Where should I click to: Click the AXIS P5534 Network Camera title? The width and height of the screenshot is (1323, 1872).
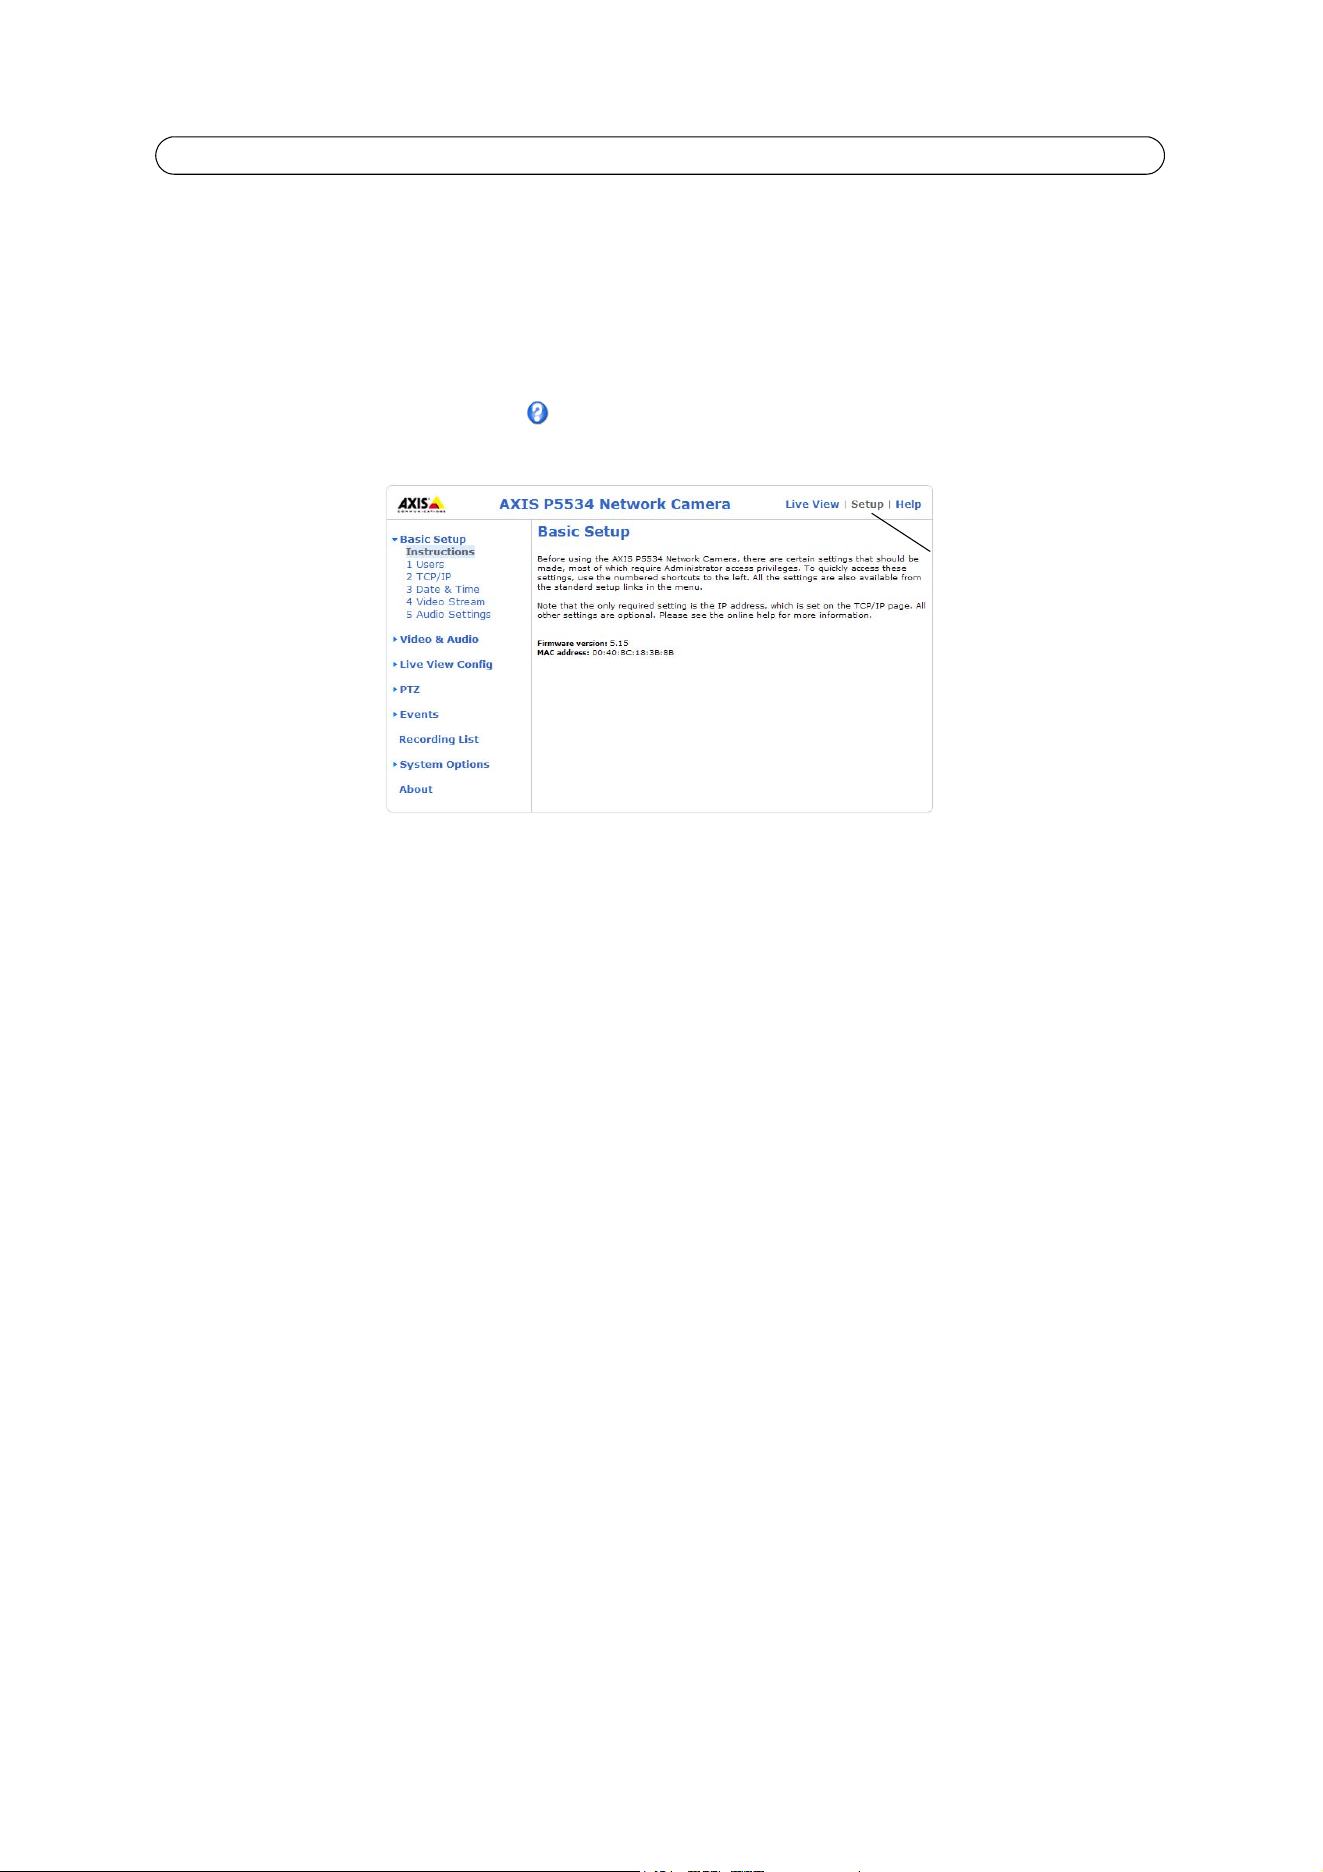[x=615, y=504]
